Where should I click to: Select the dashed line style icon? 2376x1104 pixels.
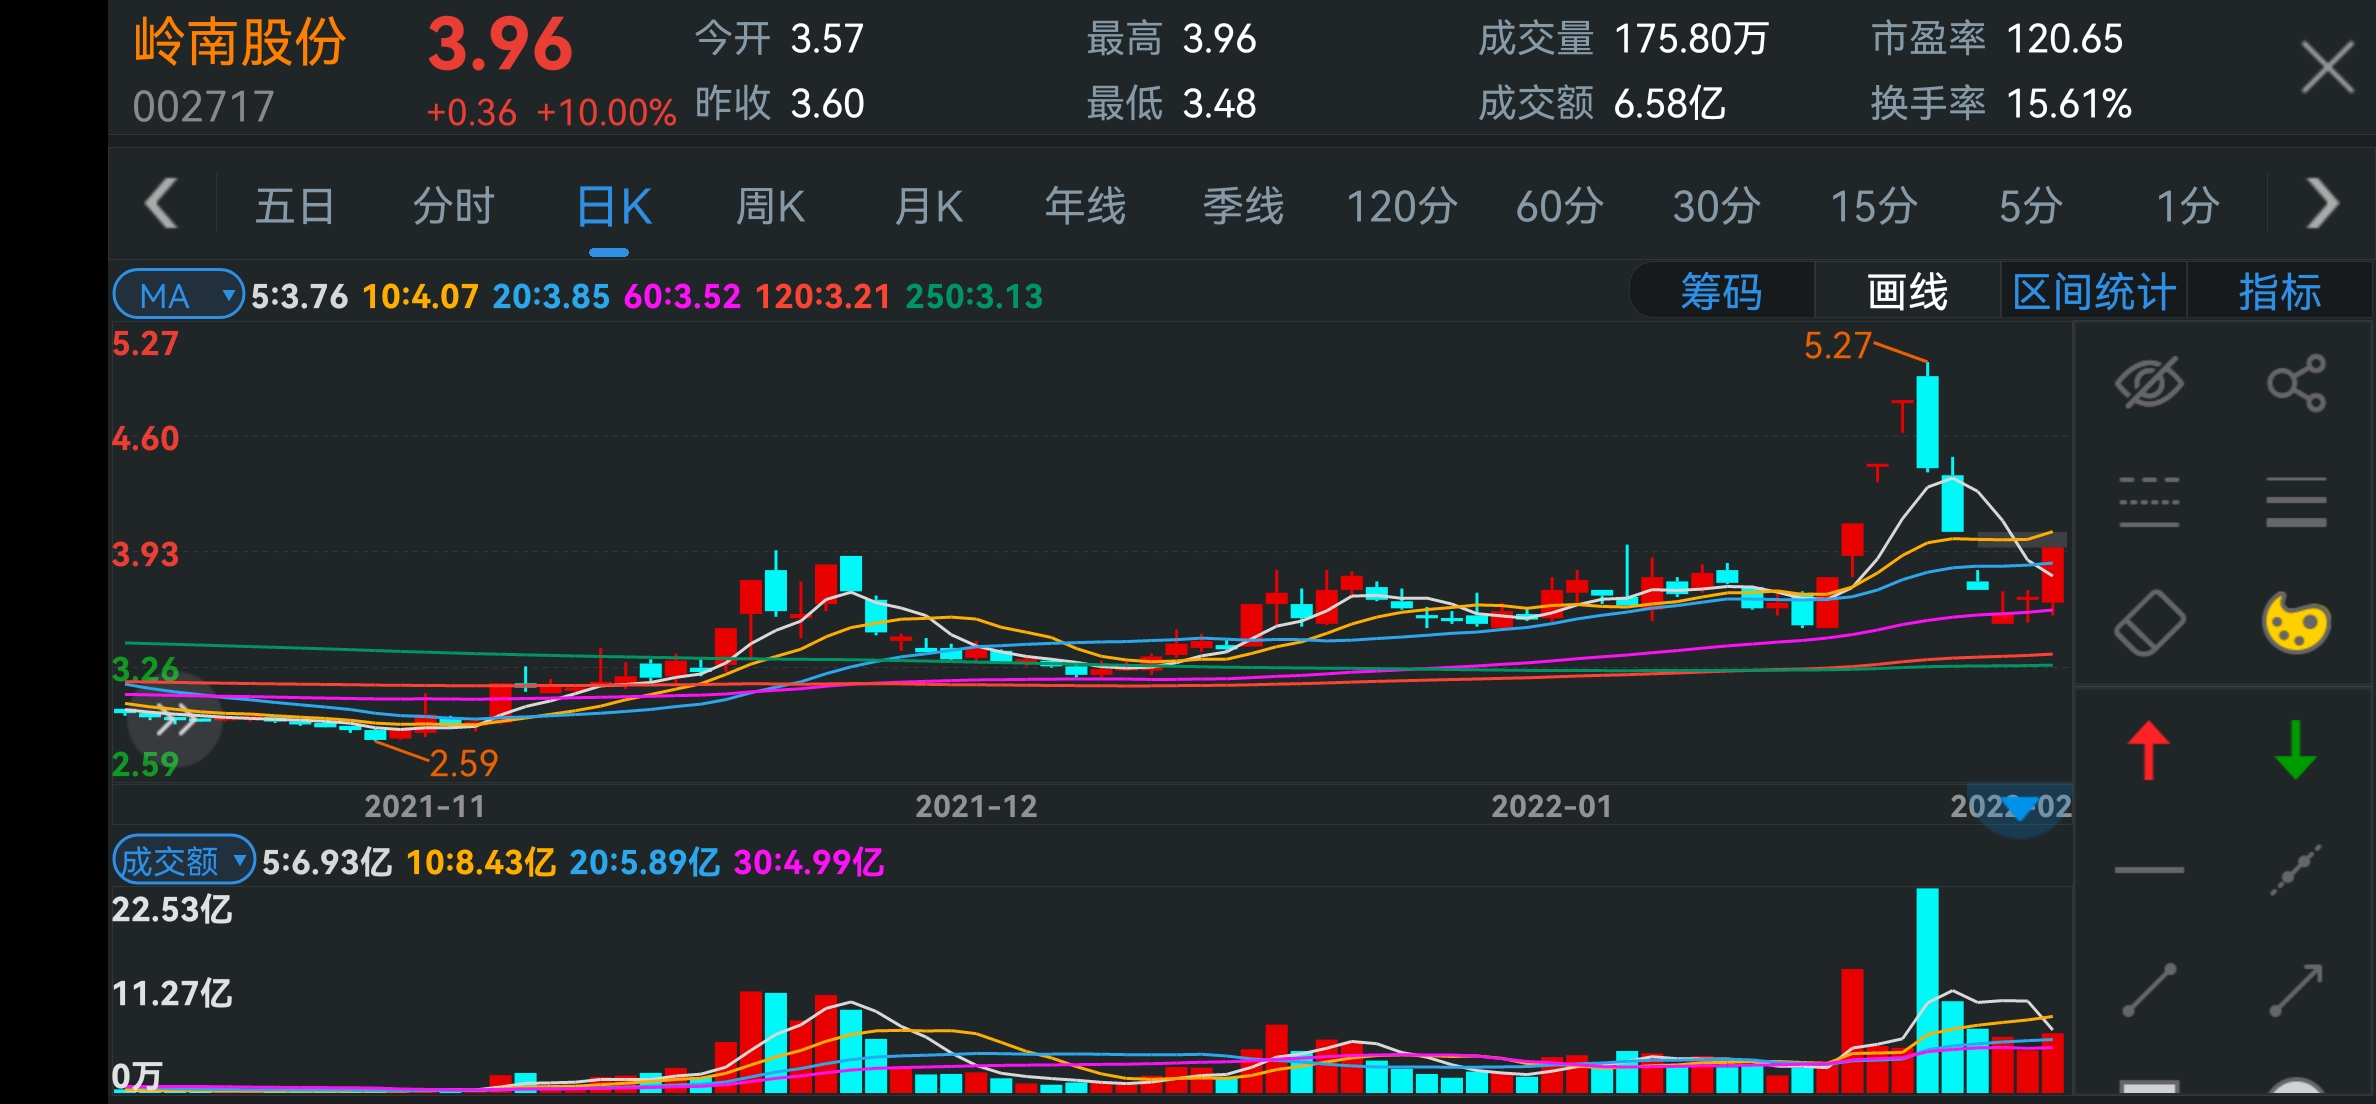pos(2149,502)
